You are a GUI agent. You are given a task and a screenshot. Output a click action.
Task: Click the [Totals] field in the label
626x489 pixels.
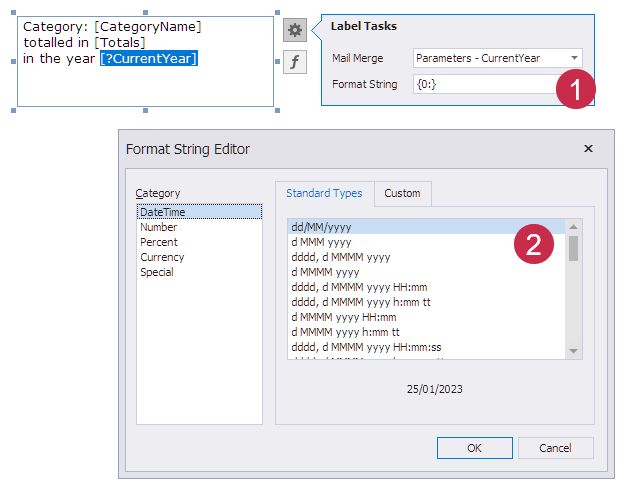120,43
